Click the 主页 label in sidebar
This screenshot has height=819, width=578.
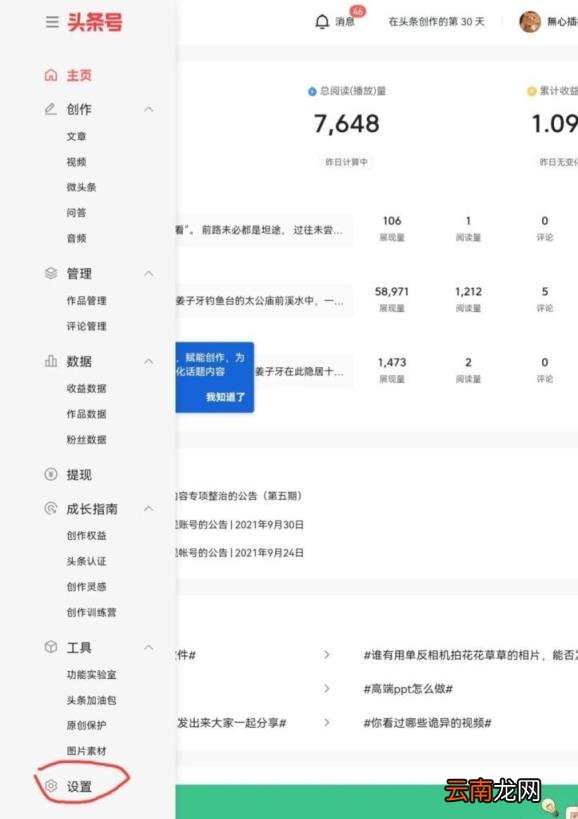(x=79, y=75)
